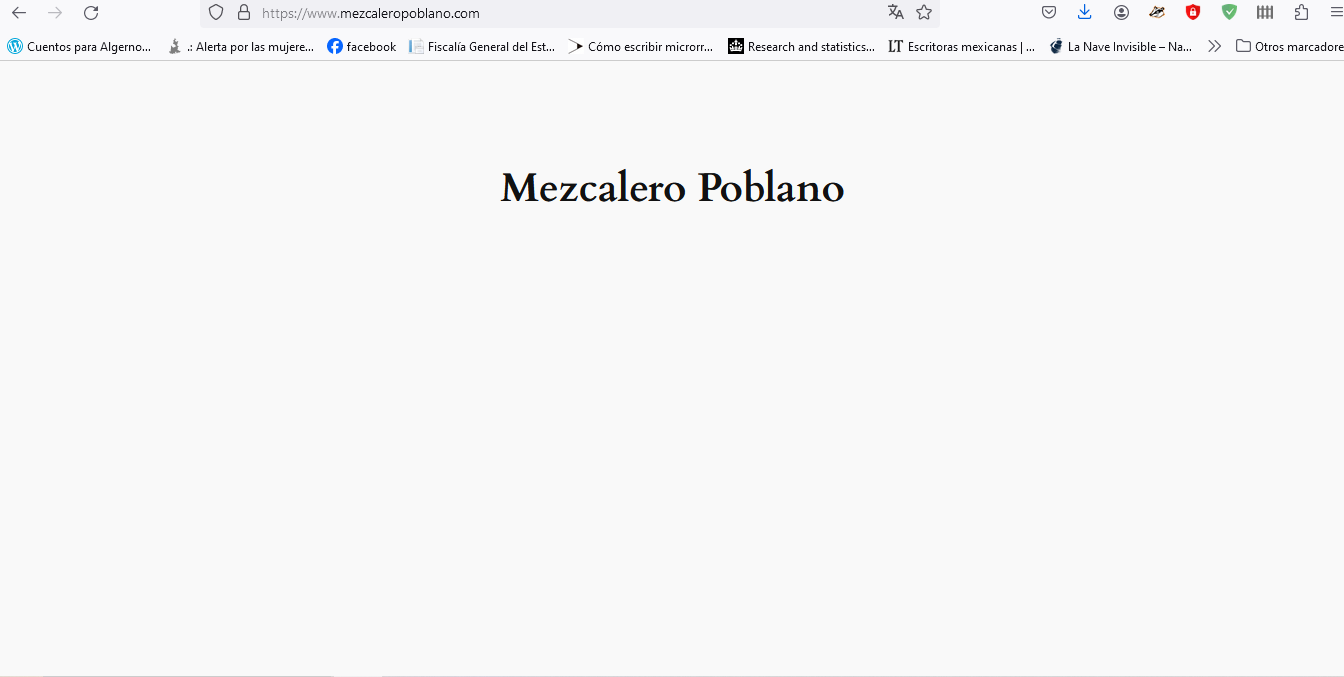The width and height of the screenshot is (1344, 677).
Task: Click the Mezcalero Poblano page heading
Action: click(x=672, y=187)
